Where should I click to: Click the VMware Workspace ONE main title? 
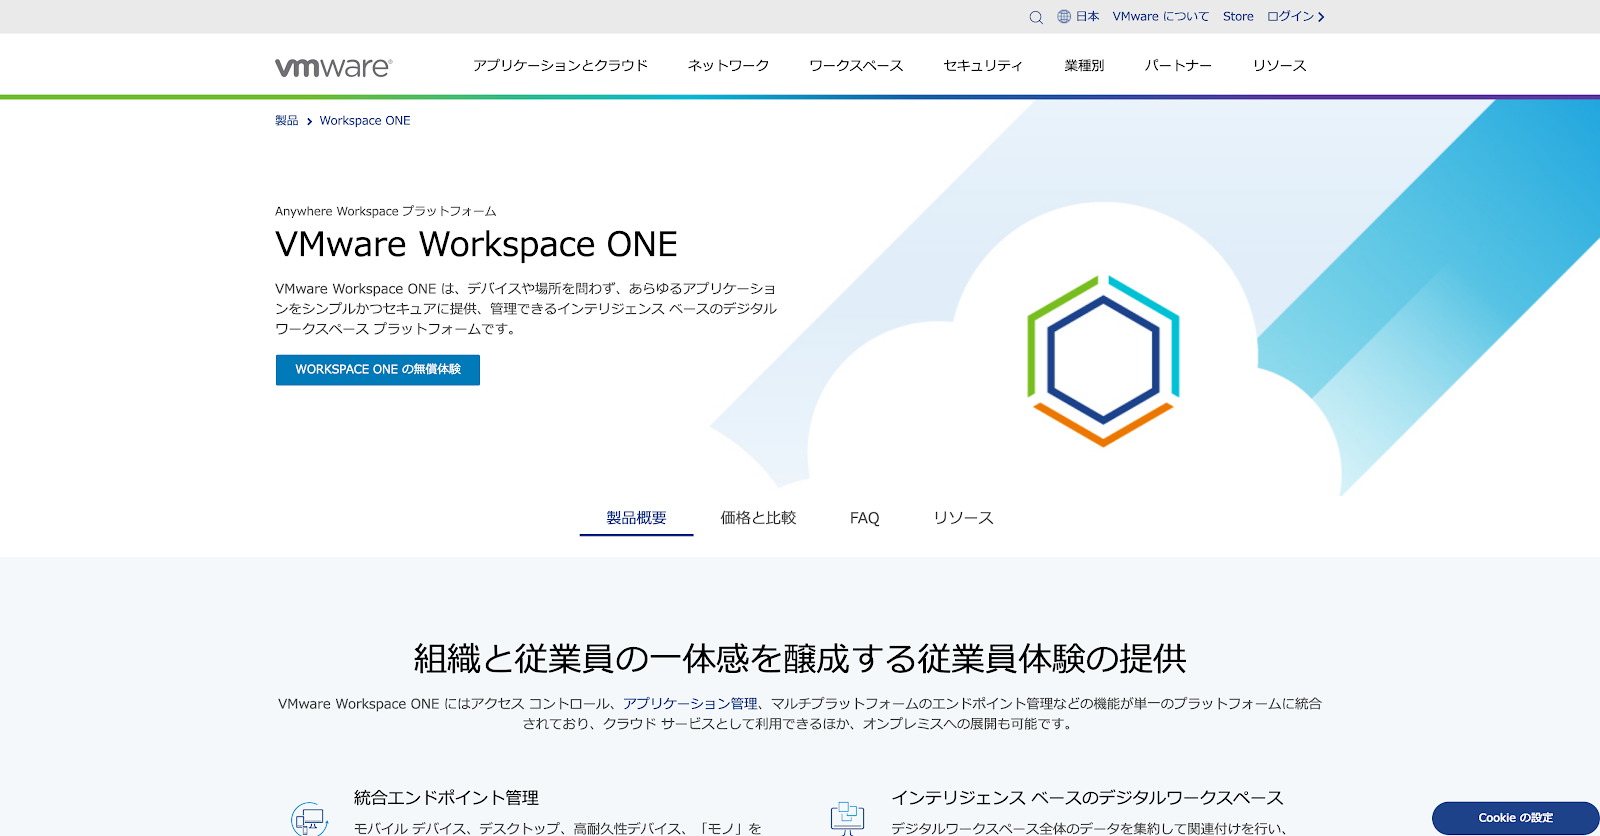point(476,245)
